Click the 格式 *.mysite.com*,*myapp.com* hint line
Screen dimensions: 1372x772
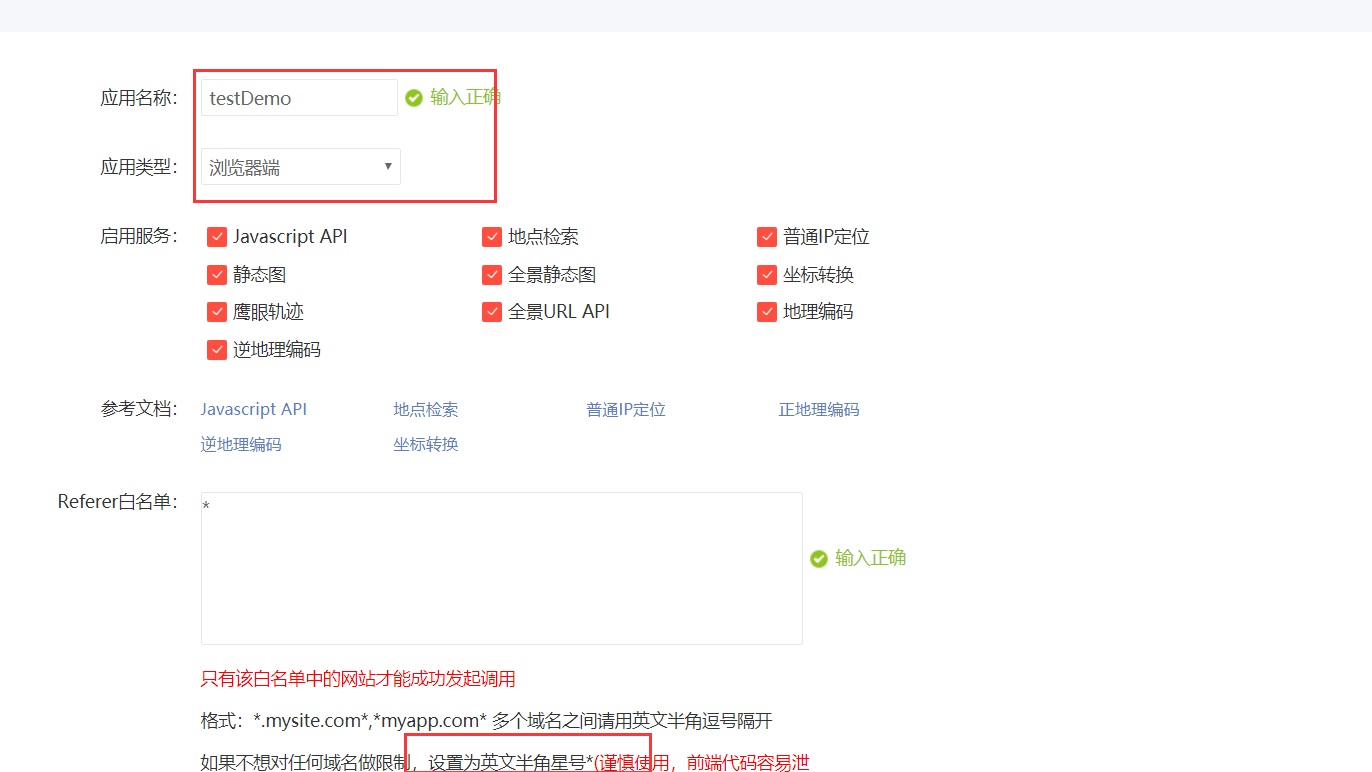pos(487,722)
